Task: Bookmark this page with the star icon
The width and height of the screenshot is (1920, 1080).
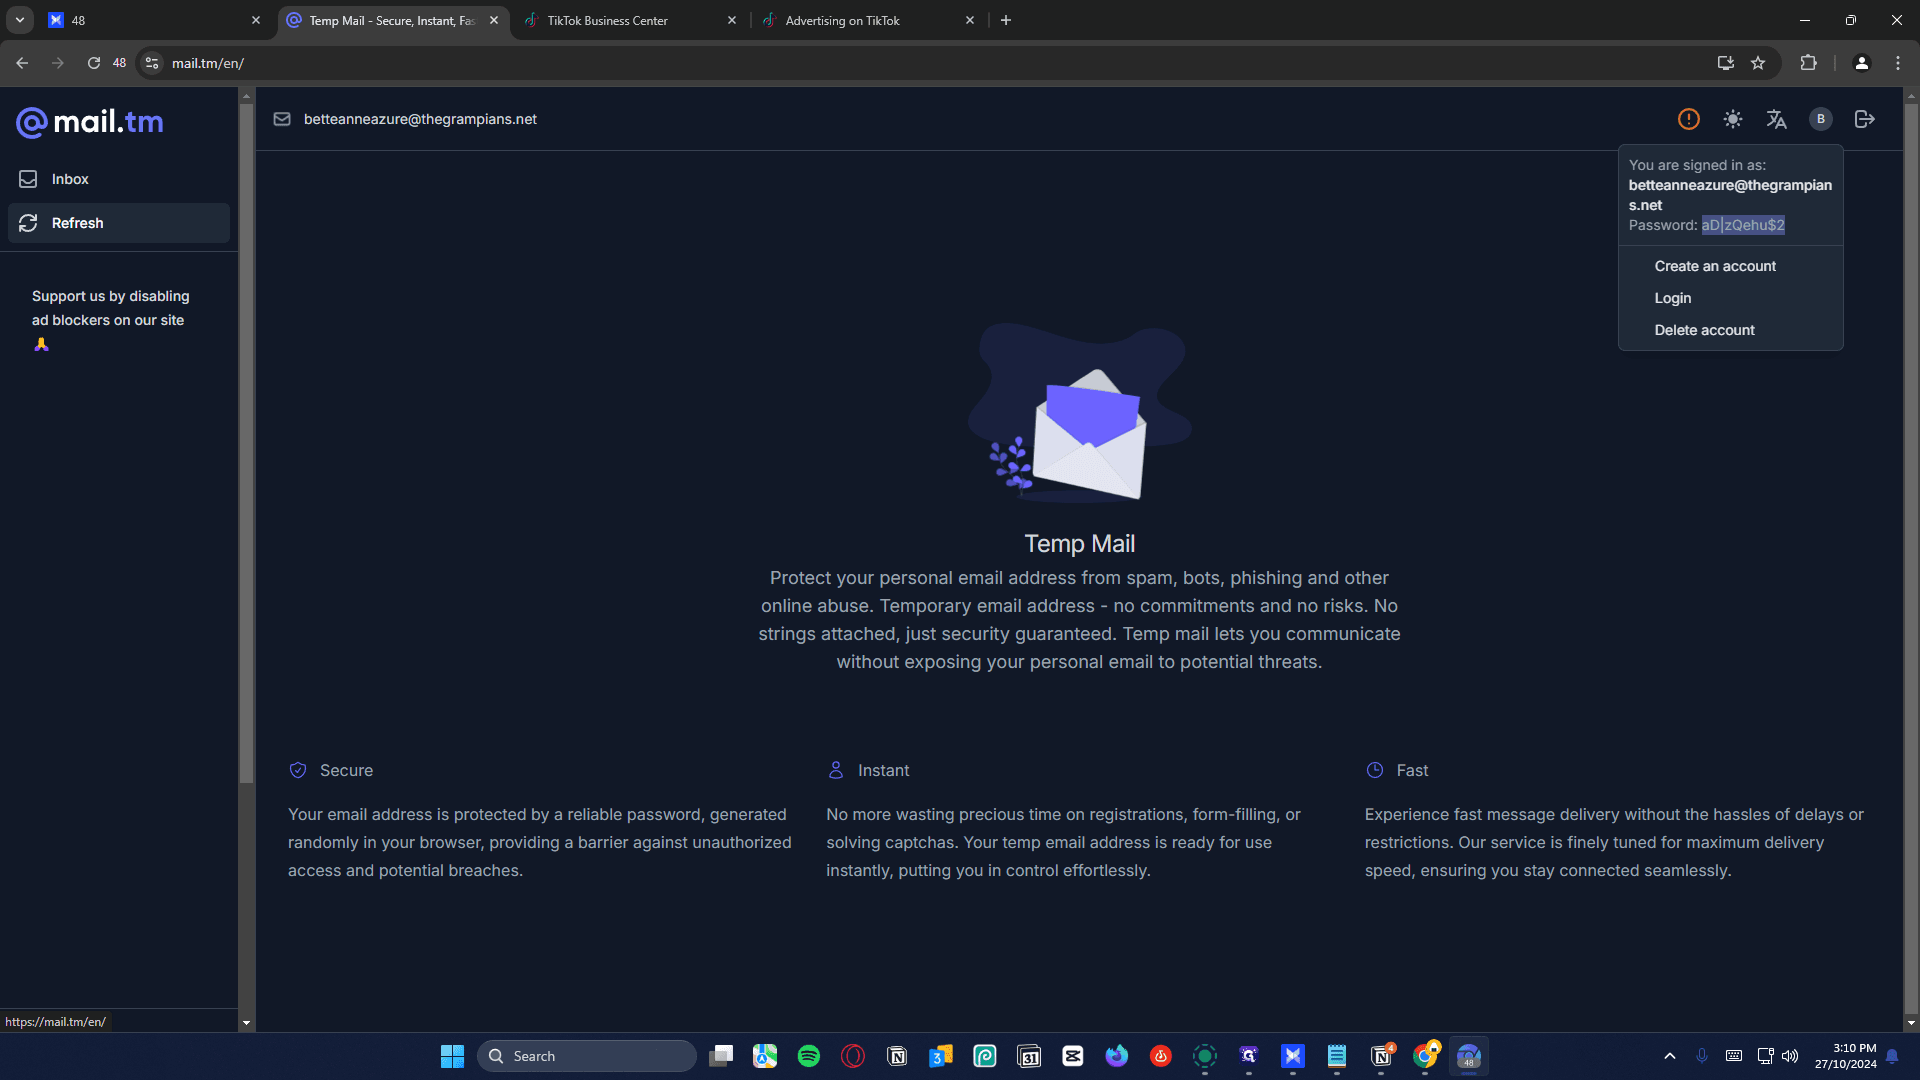Action: [x=1758, y=63]
